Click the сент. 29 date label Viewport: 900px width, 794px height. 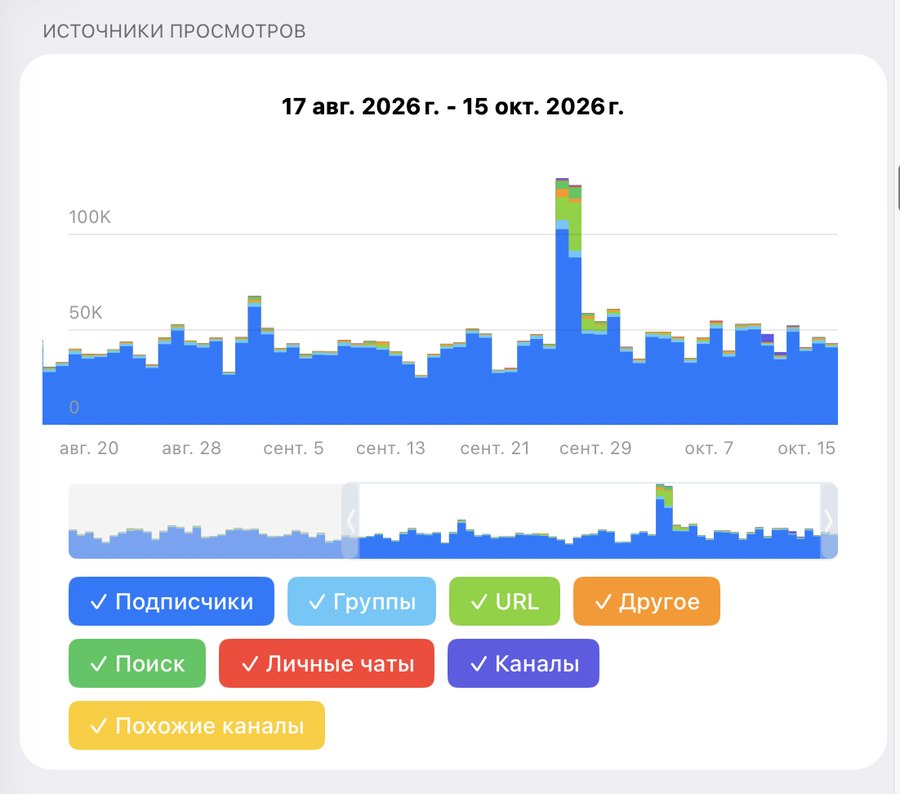pyautogui.click(x=595, y=448)
